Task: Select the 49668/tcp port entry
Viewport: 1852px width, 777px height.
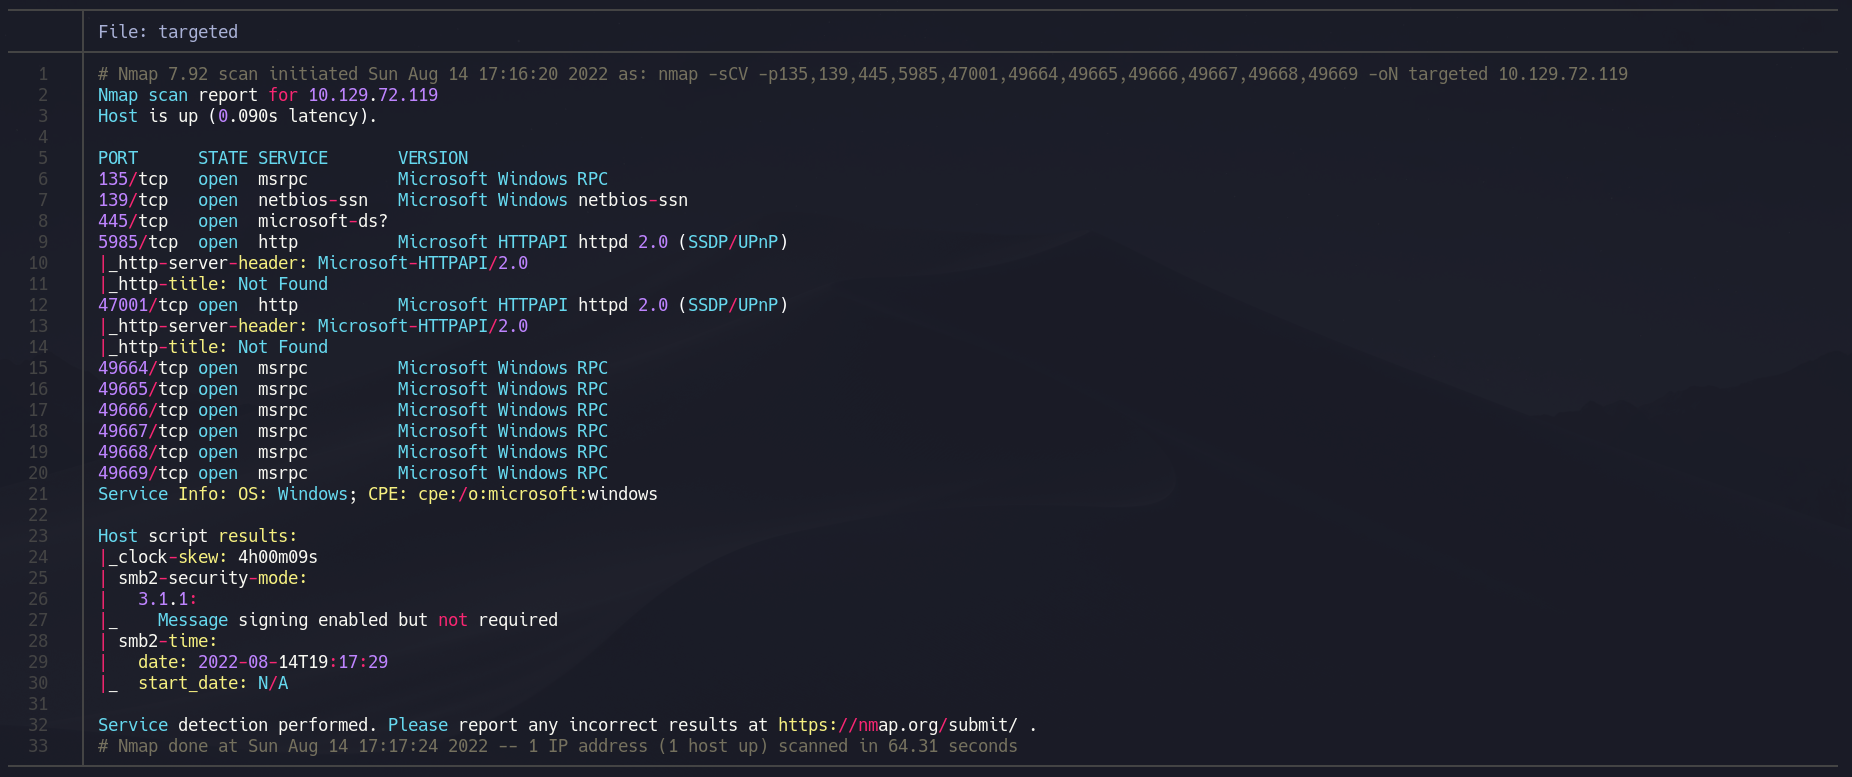Action: pyautogui.click(x=143, y=452)
